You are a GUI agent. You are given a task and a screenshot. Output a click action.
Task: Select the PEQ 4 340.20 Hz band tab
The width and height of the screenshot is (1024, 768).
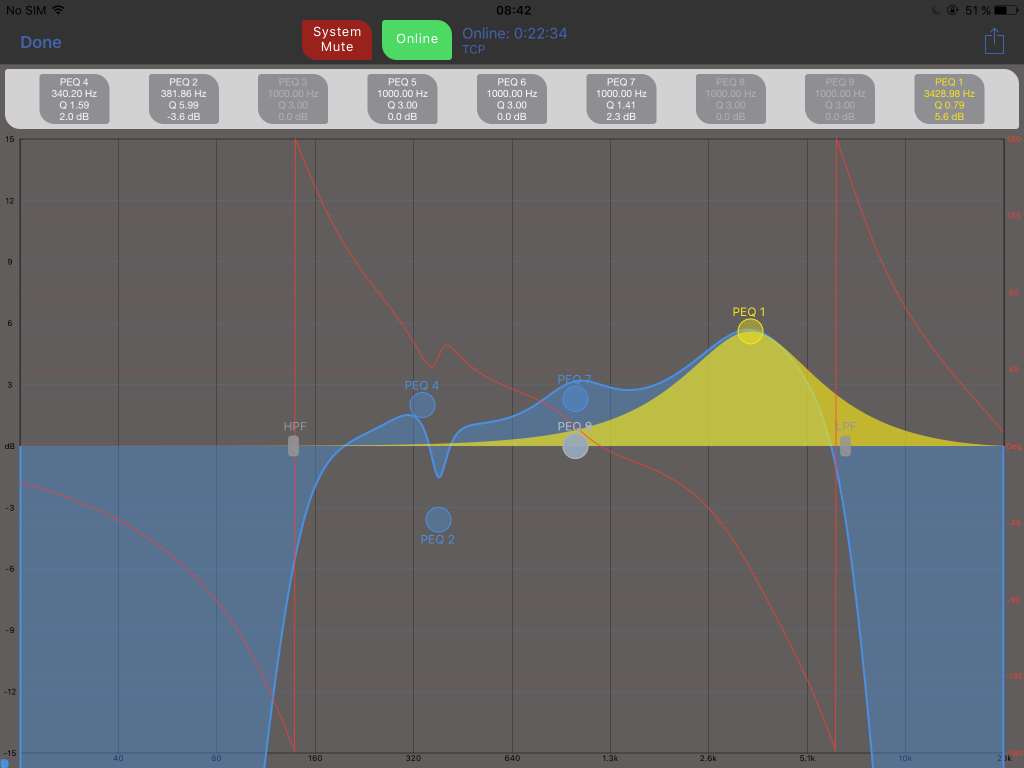pyautogui.click(x=74, y=99)
